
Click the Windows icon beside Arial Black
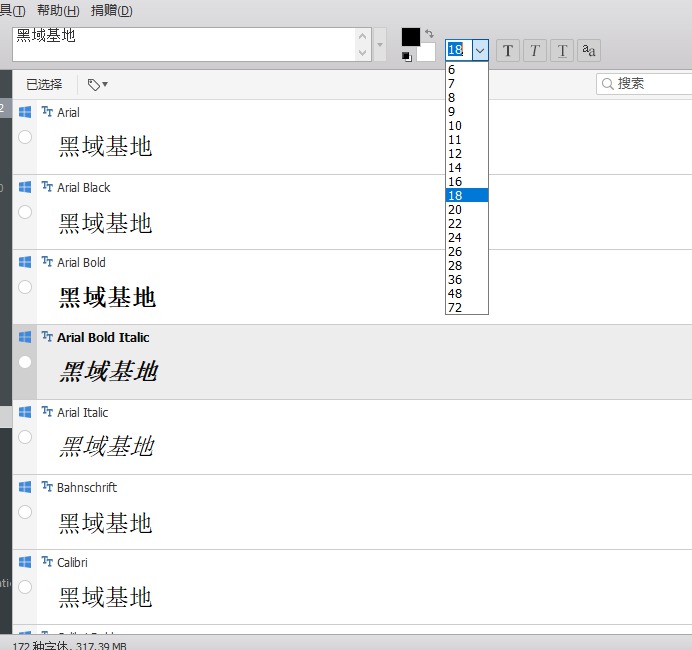point(25,187)
